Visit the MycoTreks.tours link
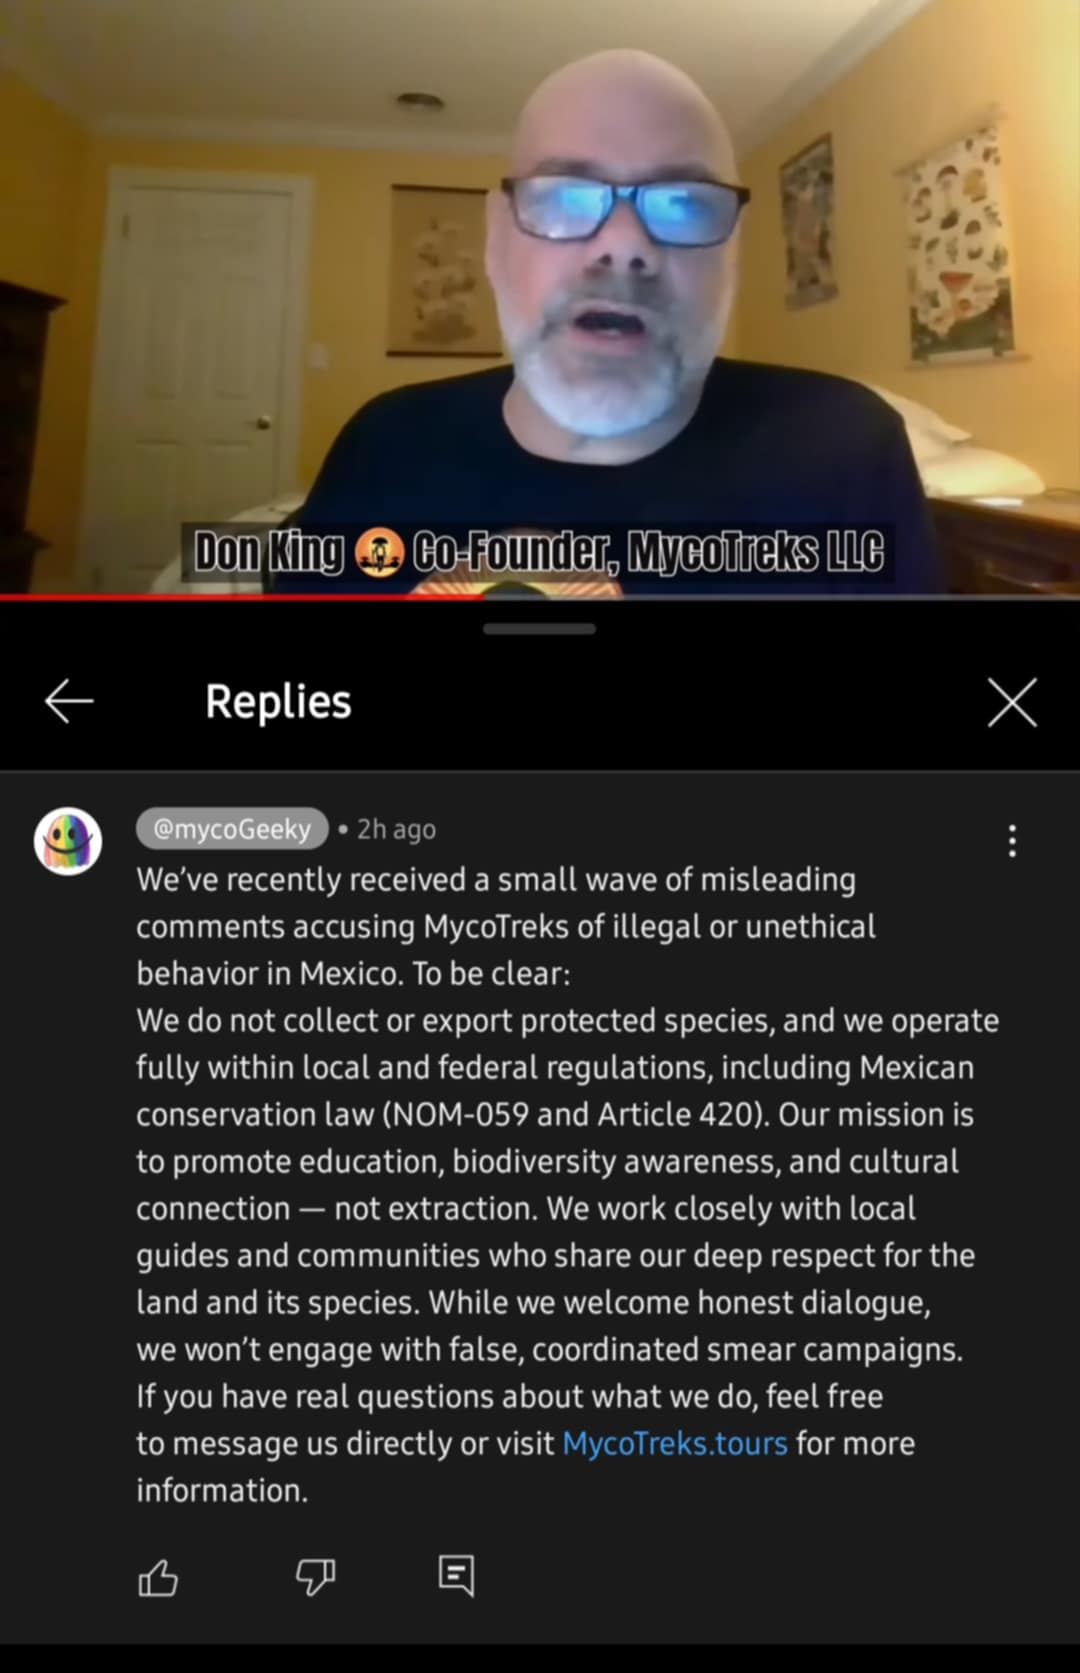This screenshot has height=1673, width=1080. coord(675,1443)
